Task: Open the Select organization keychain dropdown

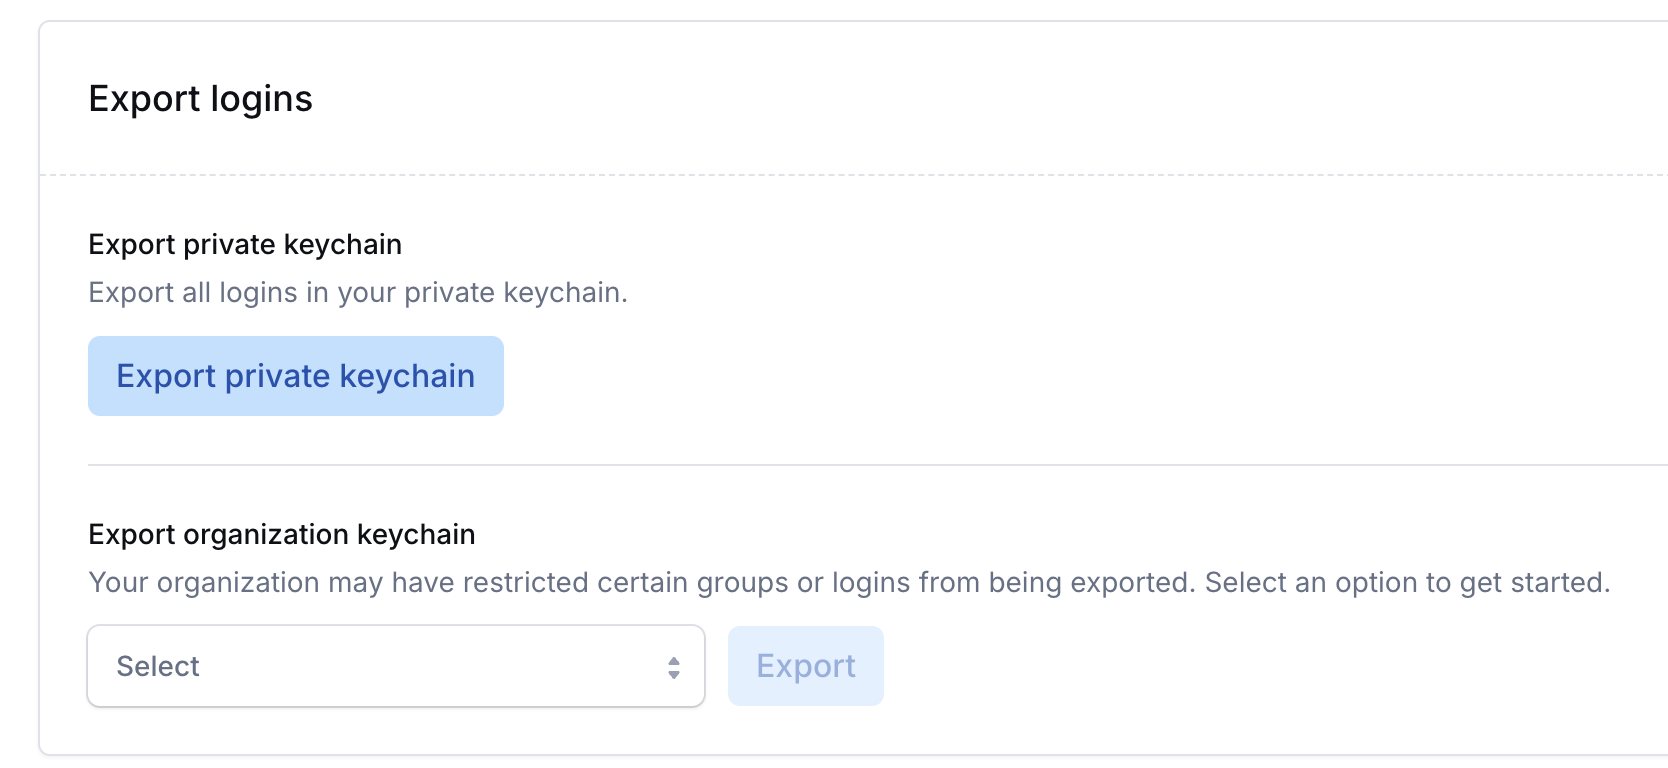Action: coord(396,666)
